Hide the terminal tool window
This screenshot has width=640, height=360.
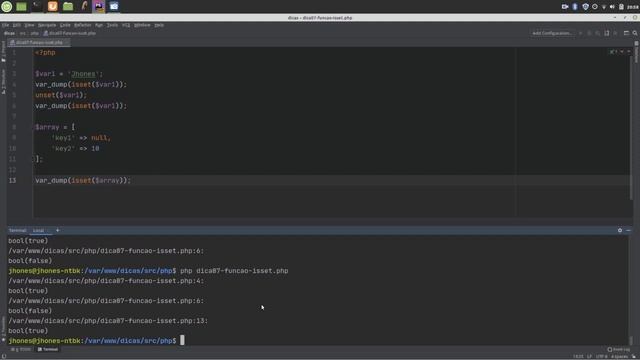pyautogui.click(x=629, y=231)
